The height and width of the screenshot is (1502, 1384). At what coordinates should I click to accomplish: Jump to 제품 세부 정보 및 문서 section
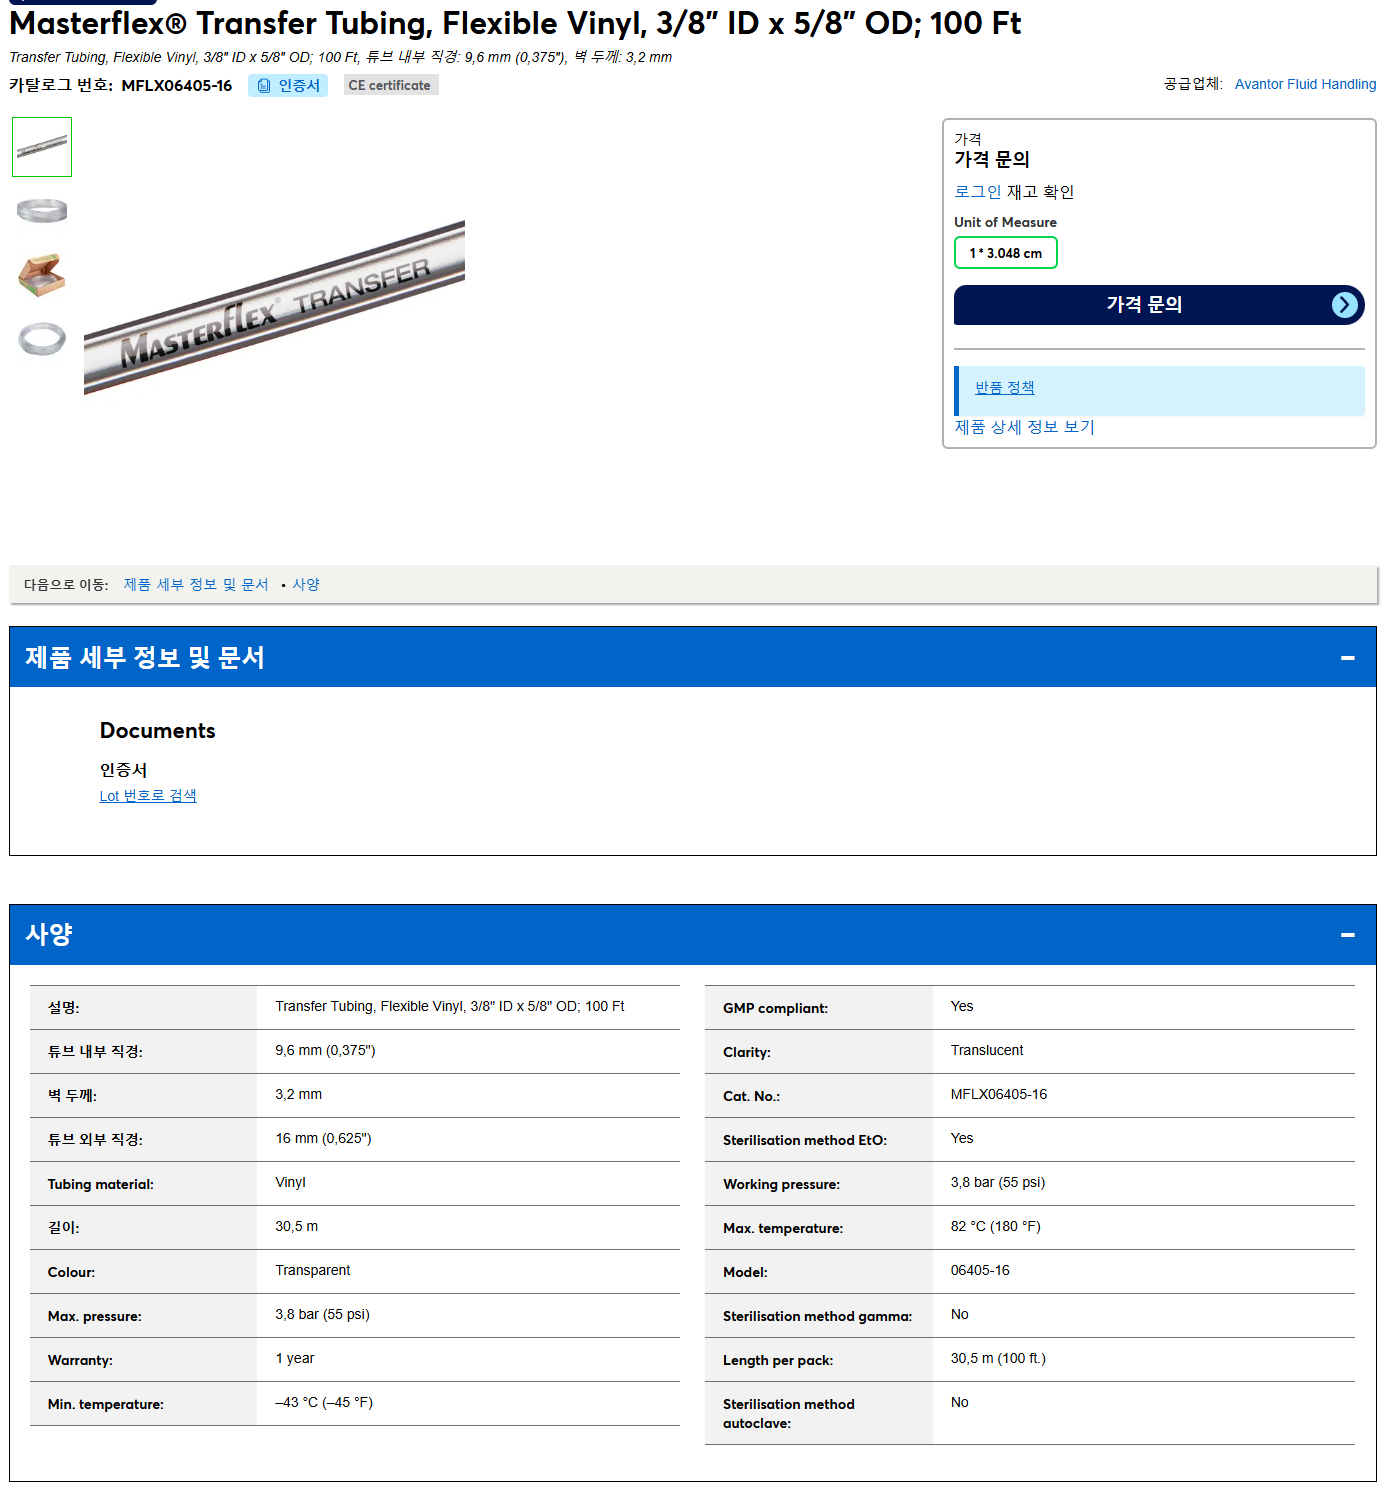tap(196, 585)
